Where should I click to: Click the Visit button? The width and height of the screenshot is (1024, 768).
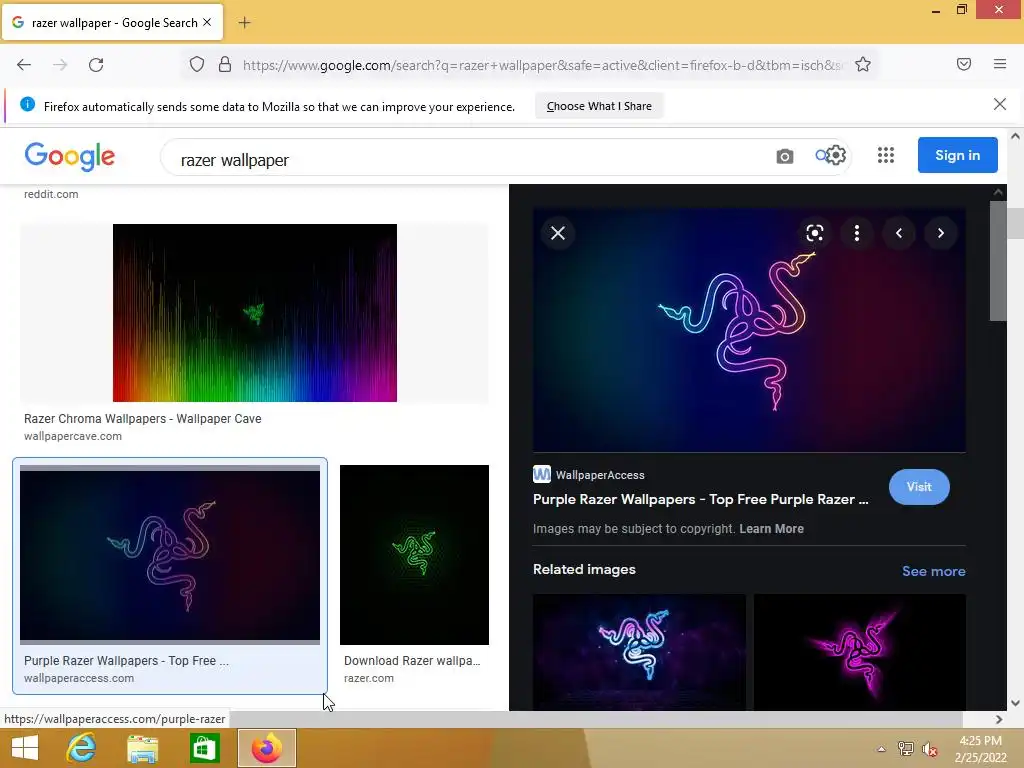(x=919, y=487)
